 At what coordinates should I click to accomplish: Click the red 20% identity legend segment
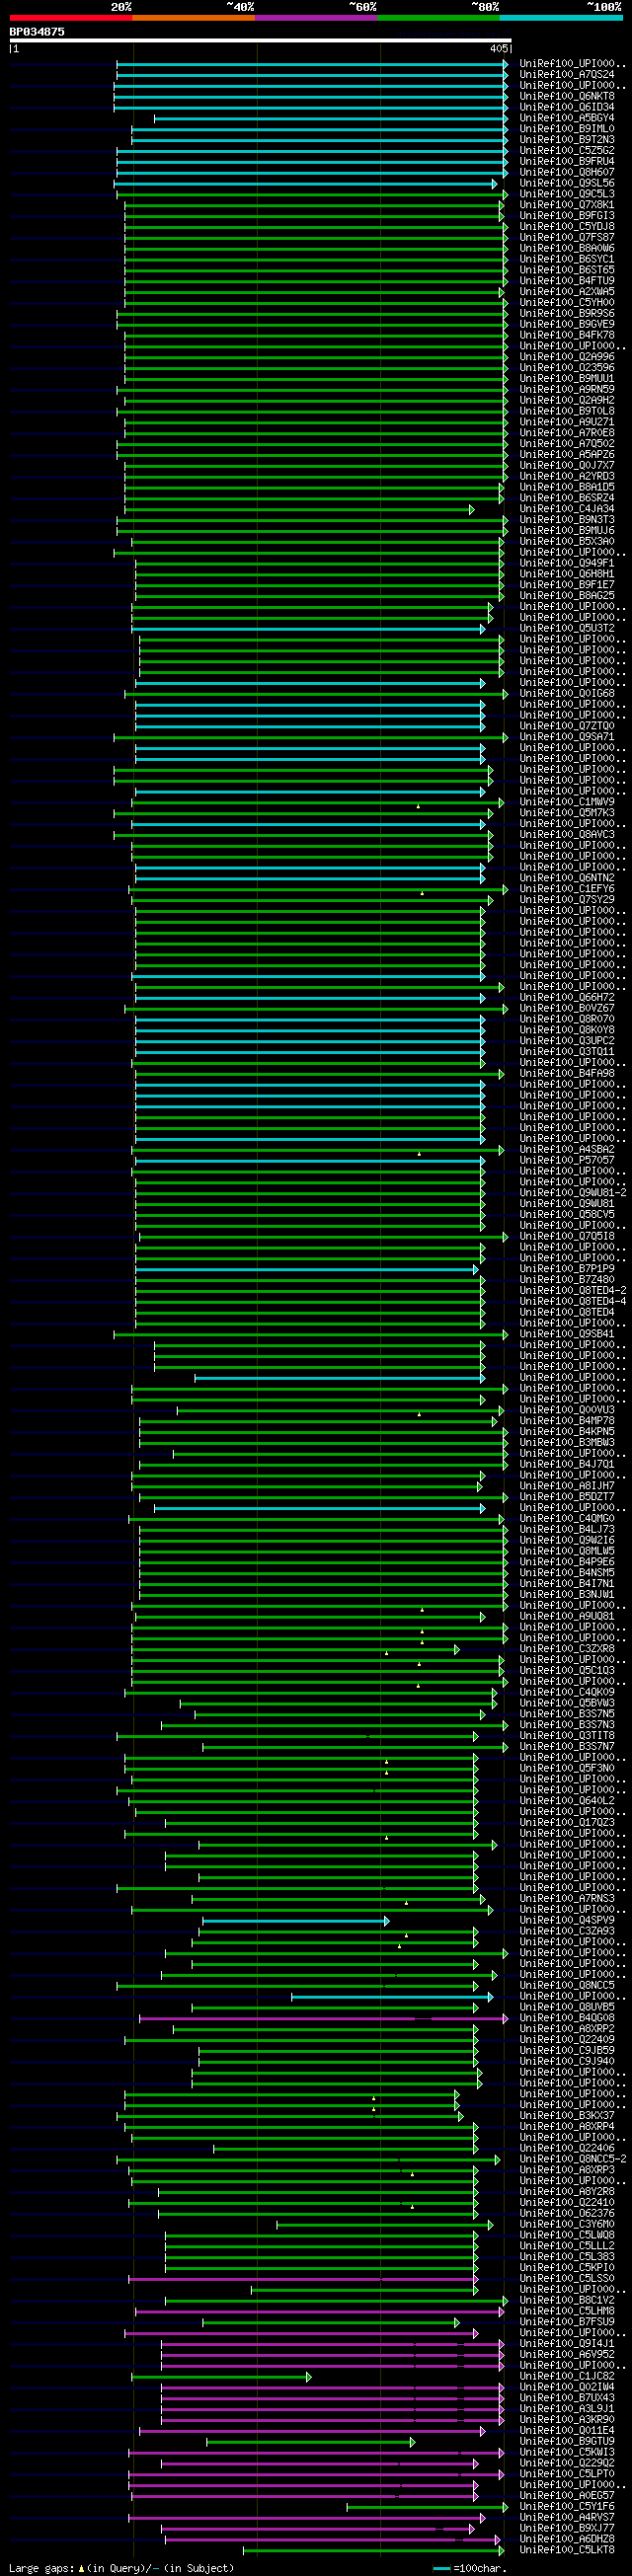[x=71, y=18]
